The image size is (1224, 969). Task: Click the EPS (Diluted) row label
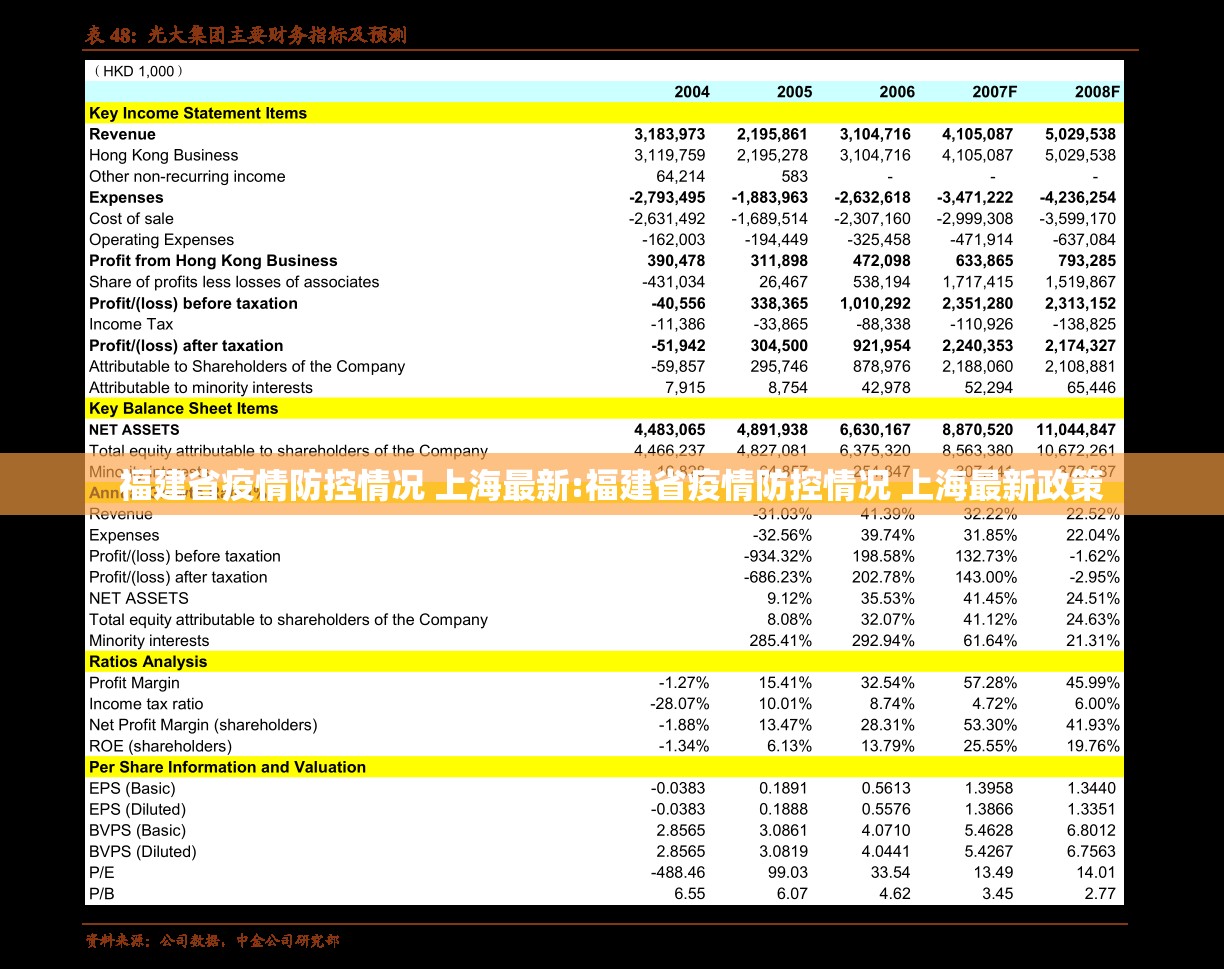(137, 809)
